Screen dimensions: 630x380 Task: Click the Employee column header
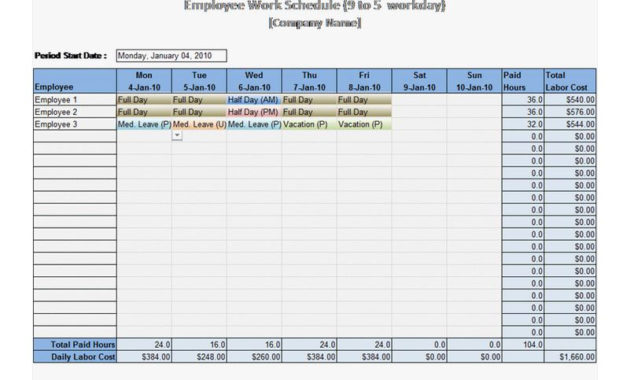pos(75,81)
